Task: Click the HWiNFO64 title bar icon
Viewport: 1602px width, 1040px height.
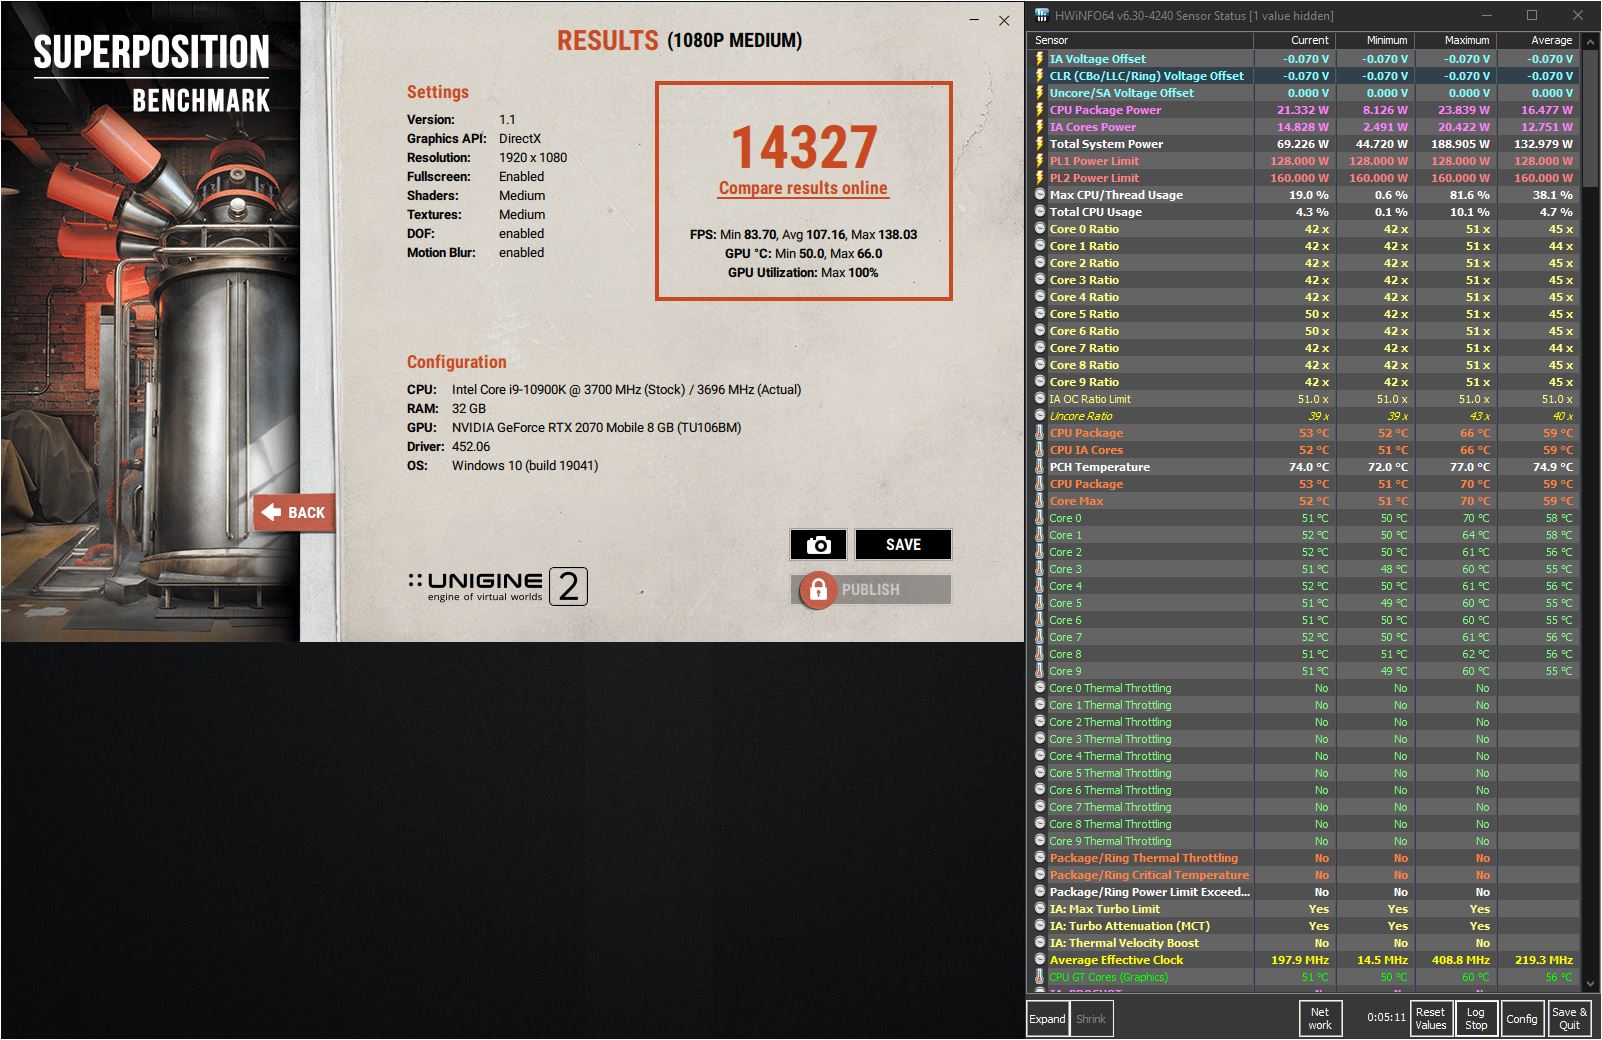Action: (x=1041, y=15)
